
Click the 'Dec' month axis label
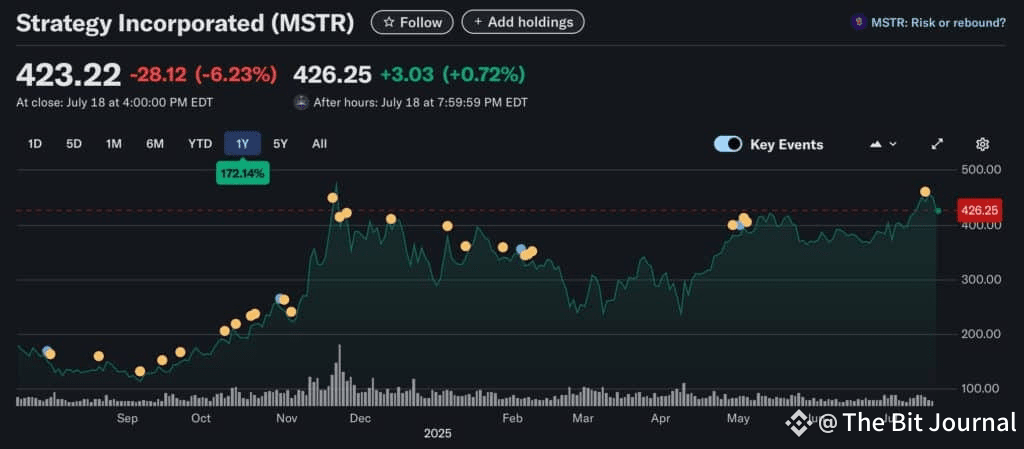point(360,418)
